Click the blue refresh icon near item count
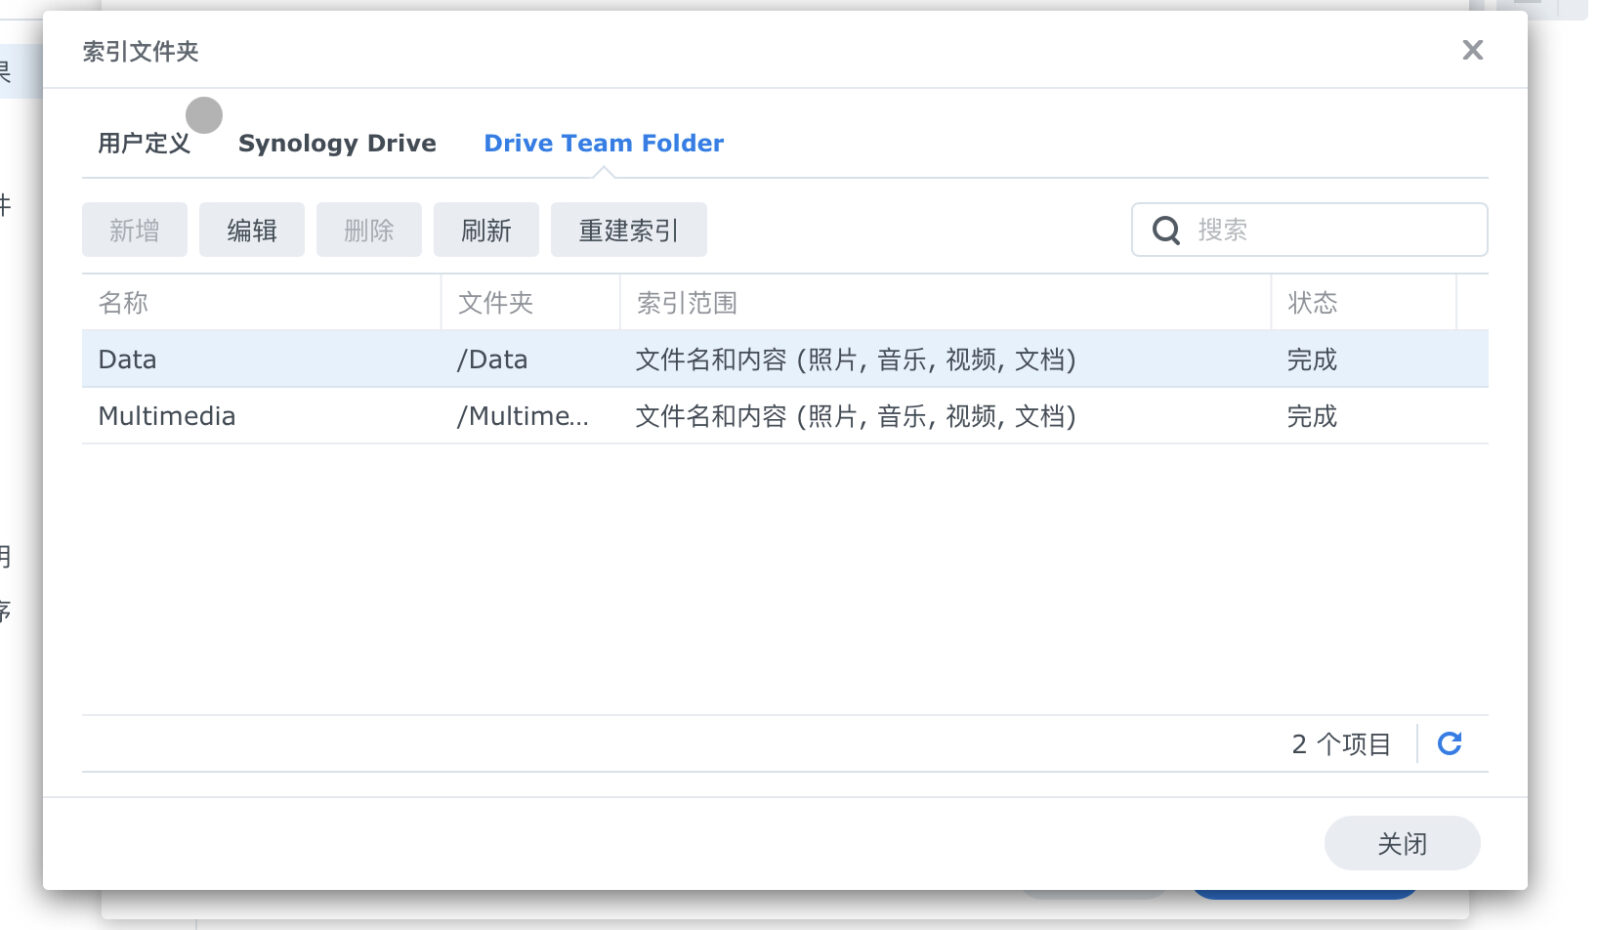The width and height of the screenshot is (1600, 930). click(x=1449, y=743)
